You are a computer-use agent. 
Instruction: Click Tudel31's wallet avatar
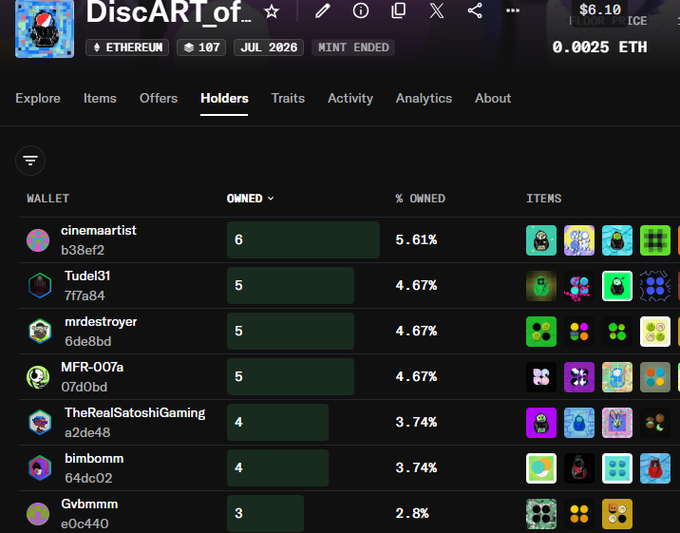(40, 285)
